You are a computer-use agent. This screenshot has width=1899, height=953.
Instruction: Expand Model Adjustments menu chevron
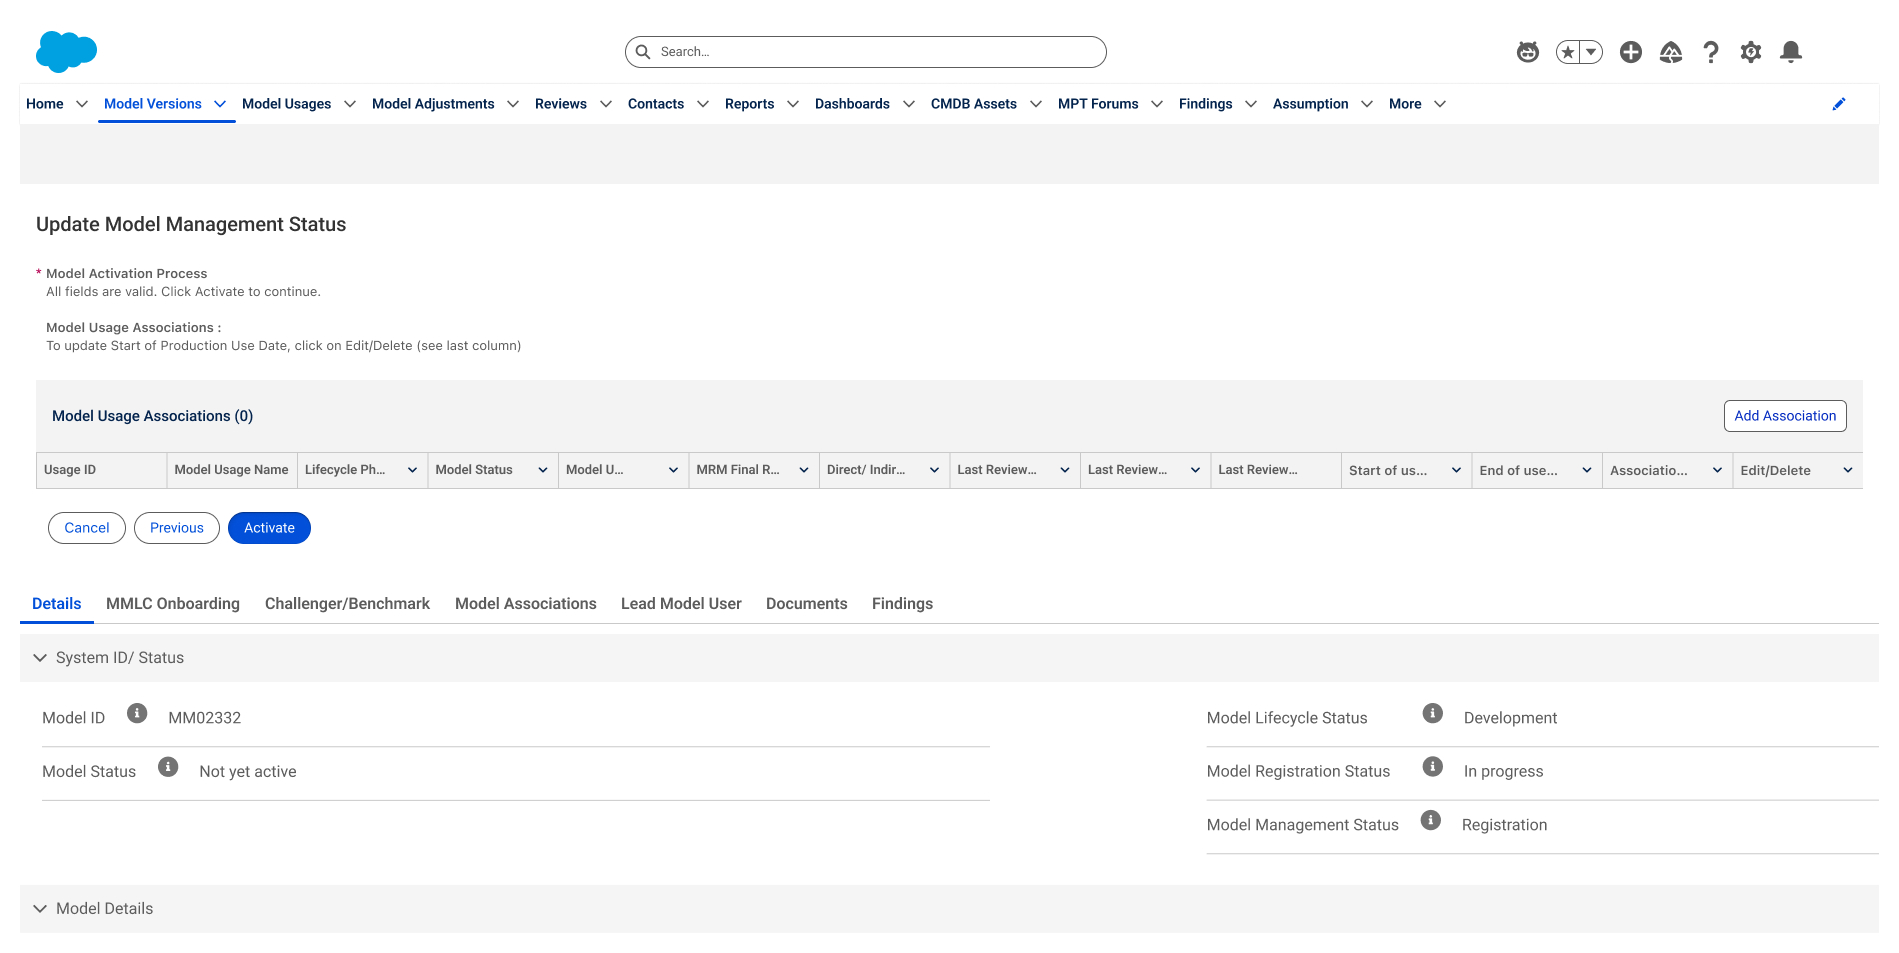point(513,104)
